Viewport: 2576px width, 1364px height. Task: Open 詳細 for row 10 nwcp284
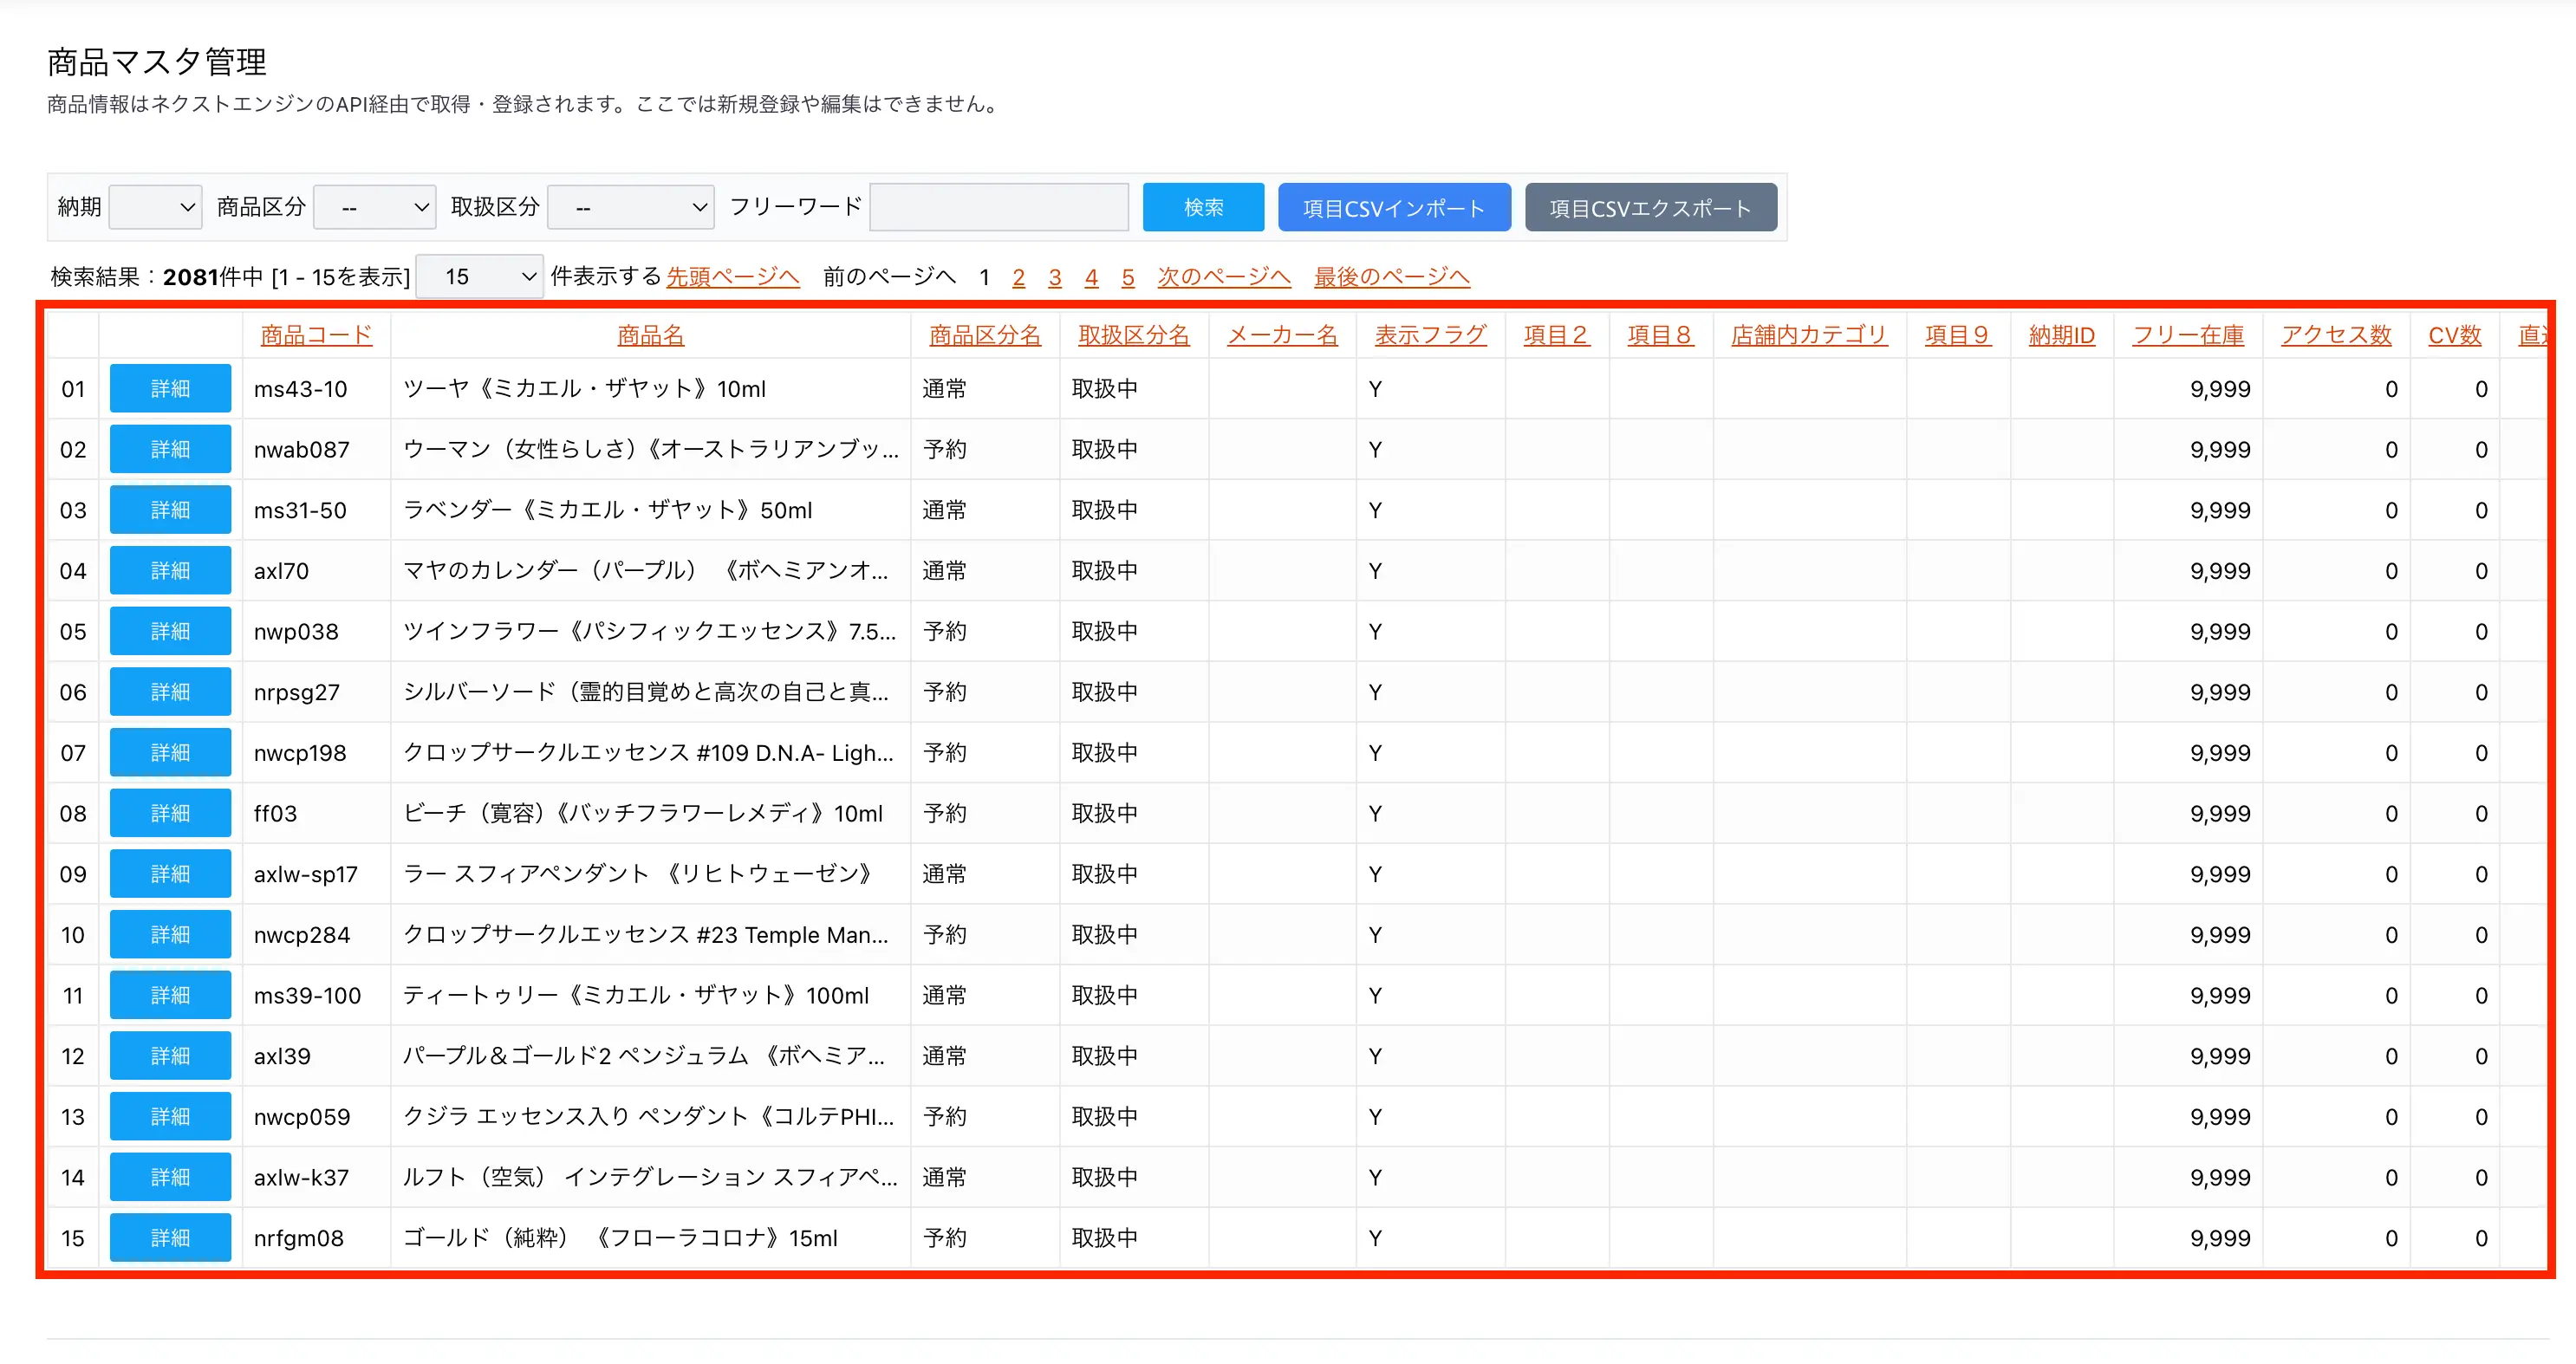tap(170, 934)
